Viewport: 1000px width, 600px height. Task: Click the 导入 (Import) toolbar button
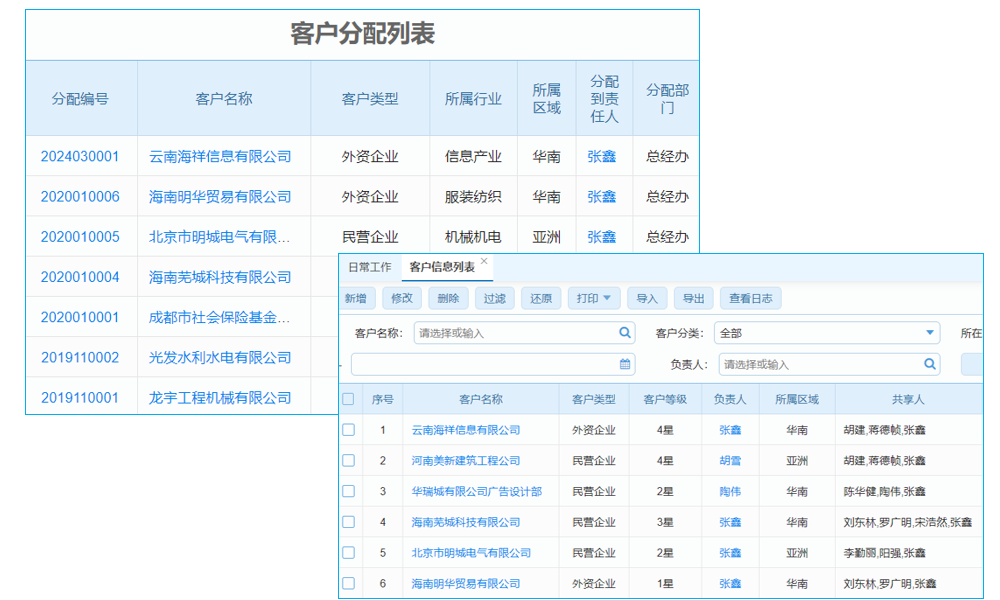point(649,297)
